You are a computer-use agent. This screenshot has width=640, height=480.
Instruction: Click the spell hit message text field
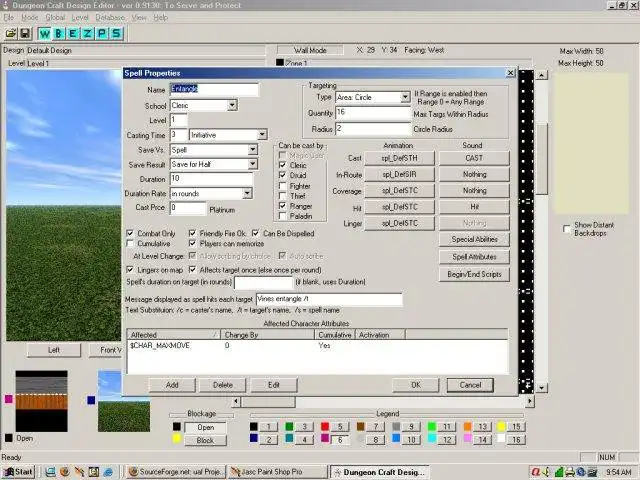tap(329, 299)
